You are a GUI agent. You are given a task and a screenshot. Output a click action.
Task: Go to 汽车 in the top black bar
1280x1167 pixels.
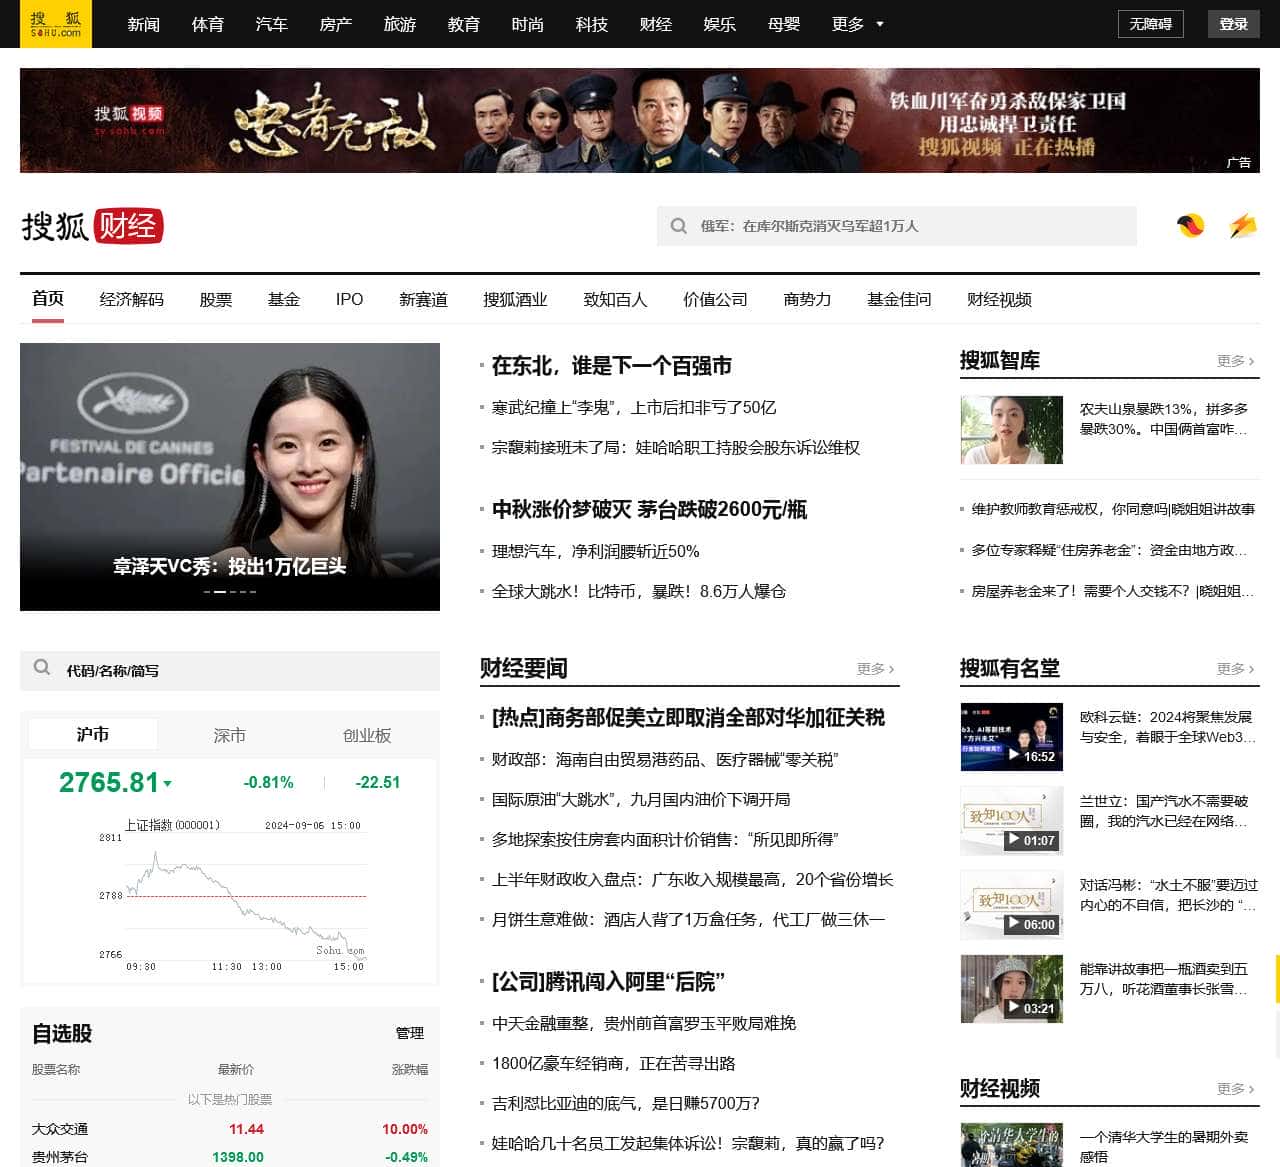tap(272, 24)
